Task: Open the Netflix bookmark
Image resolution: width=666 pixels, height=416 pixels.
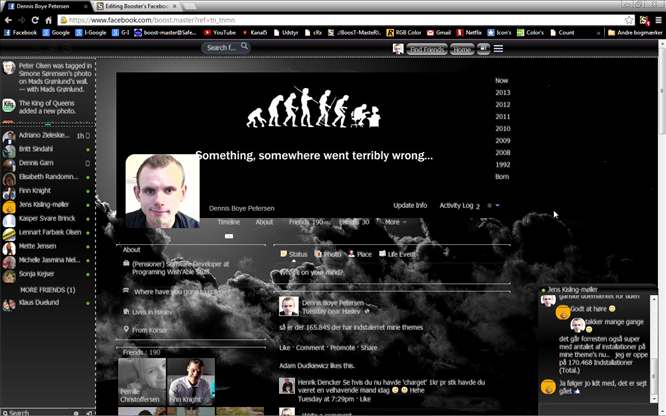Action: [x=469, y=32]
